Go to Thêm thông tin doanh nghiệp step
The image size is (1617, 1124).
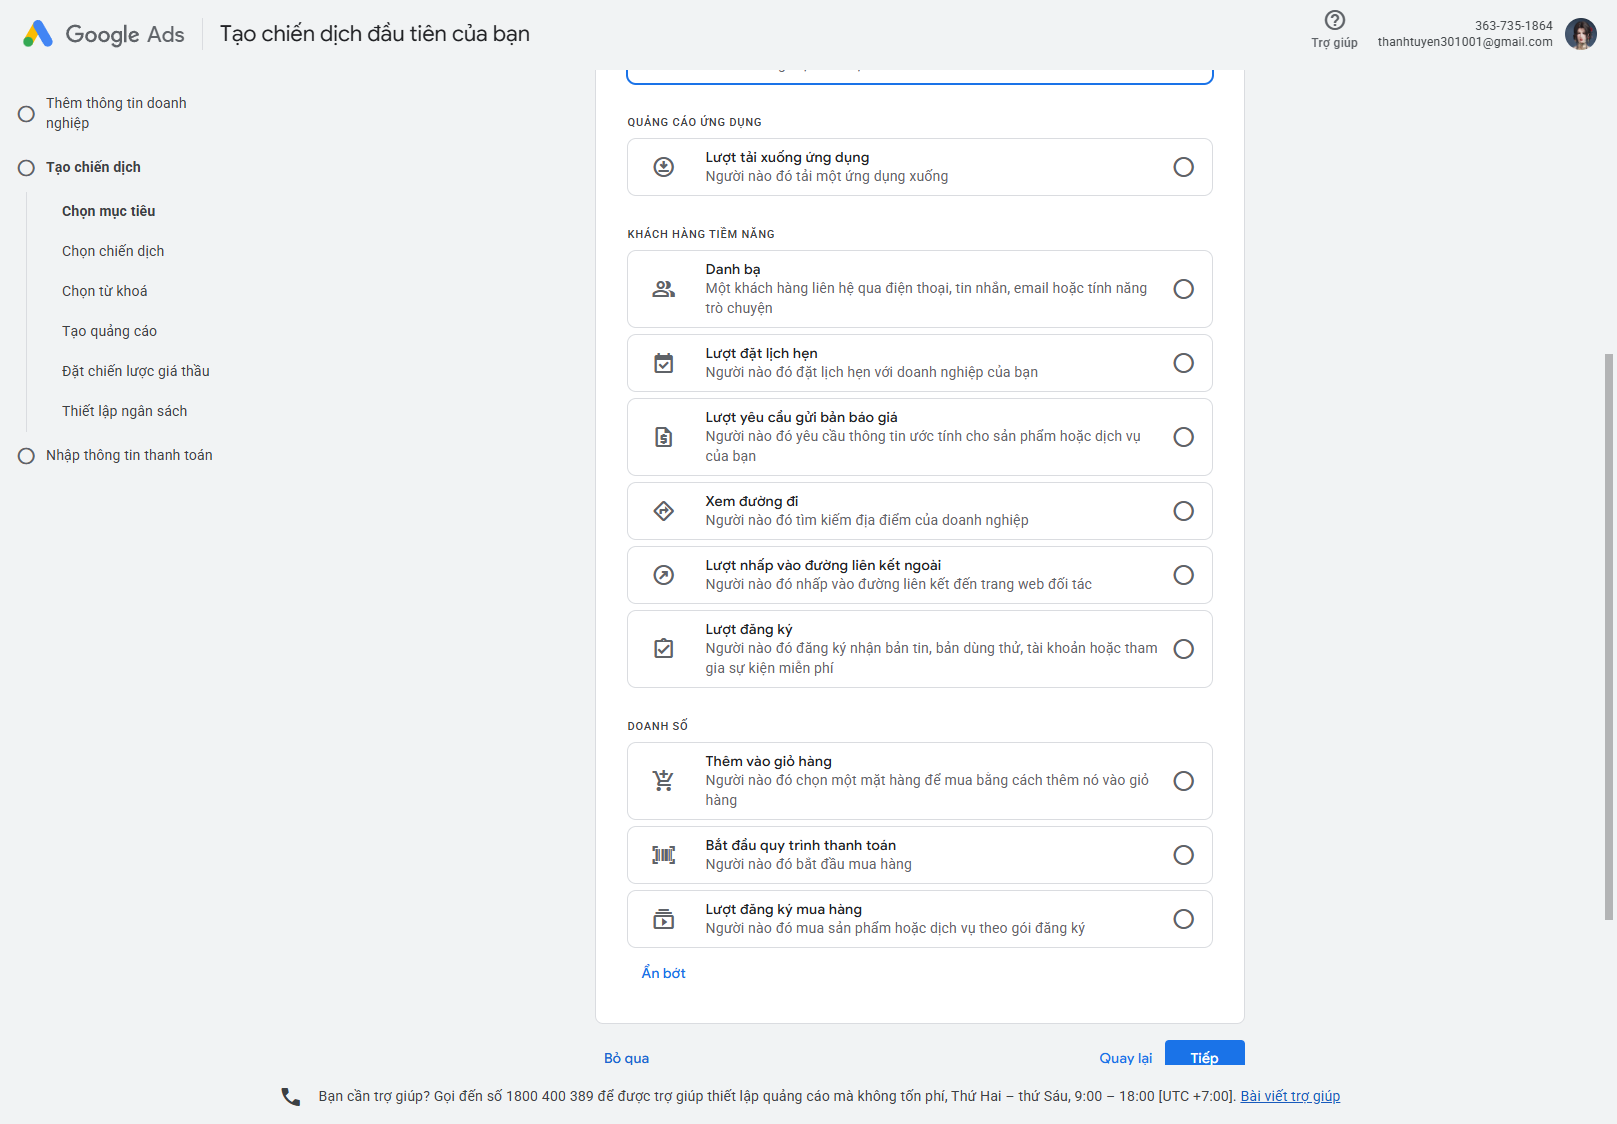pos(116,113)
